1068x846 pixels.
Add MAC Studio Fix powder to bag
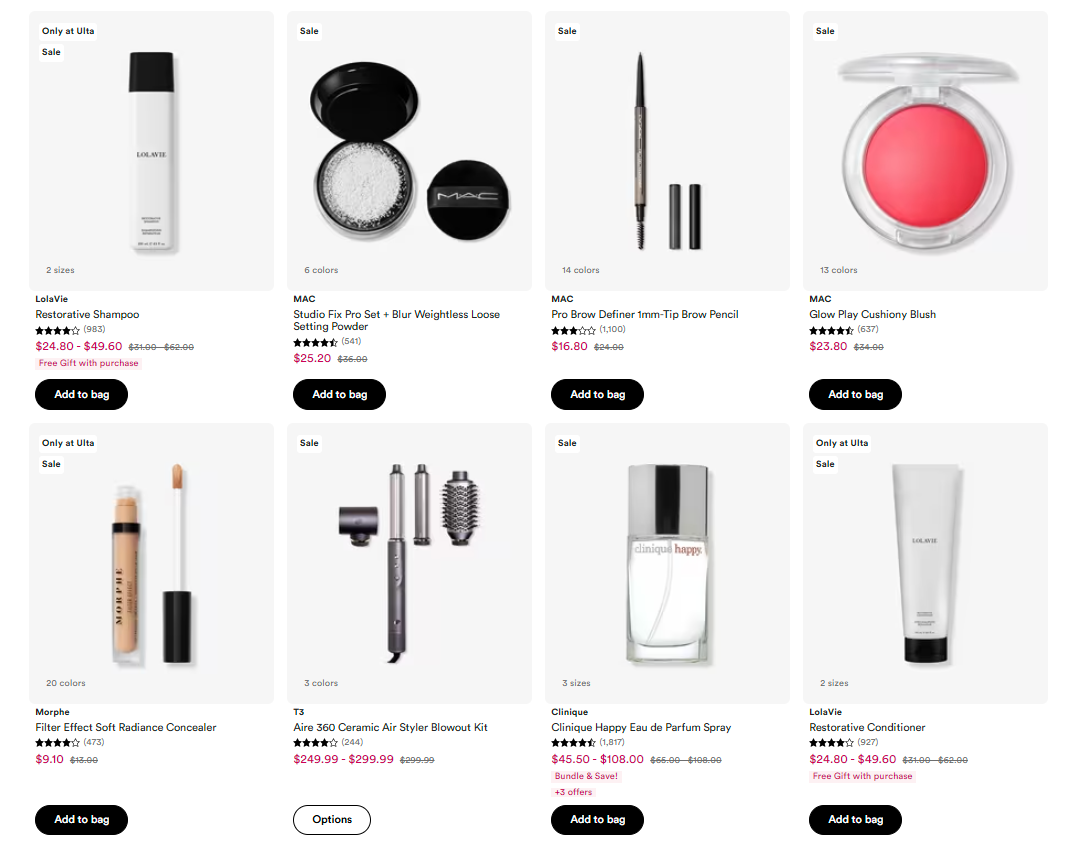point(339,394)
